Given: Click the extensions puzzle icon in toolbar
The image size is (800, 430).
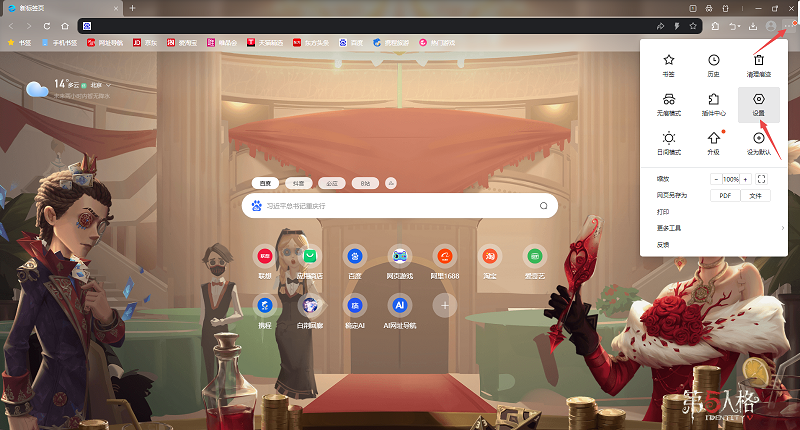Looking at the screenshot, I should click(715, 26).
